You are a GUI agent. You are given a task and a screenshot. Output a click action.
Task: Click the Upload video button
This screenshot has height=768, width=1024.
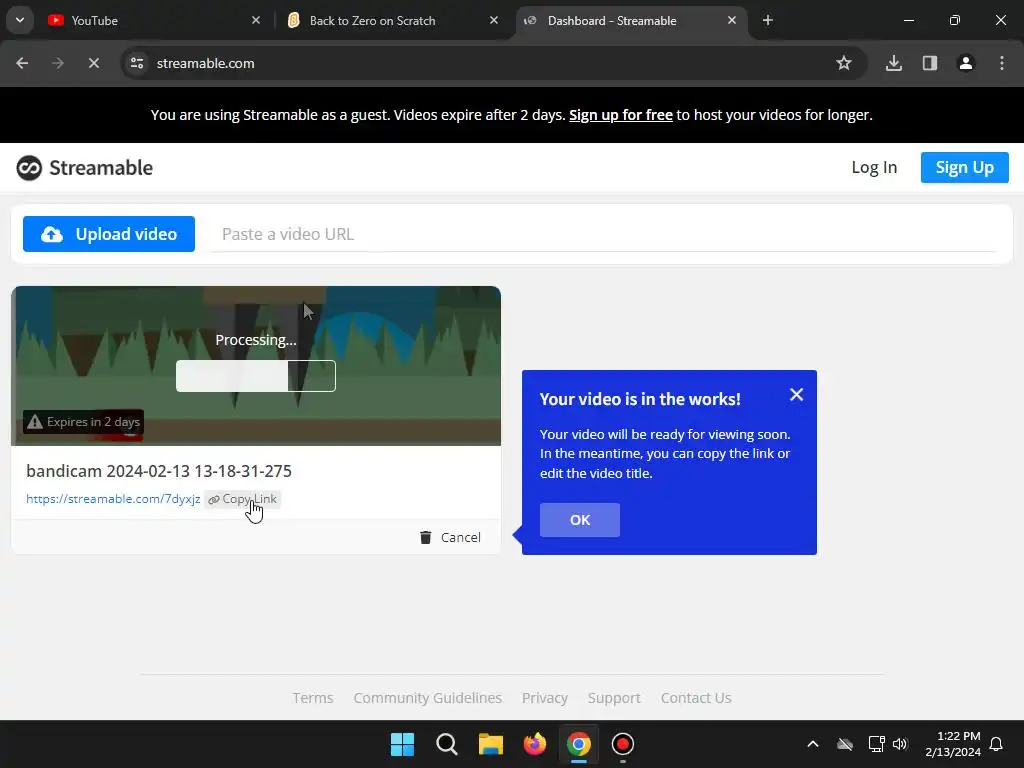109,234
